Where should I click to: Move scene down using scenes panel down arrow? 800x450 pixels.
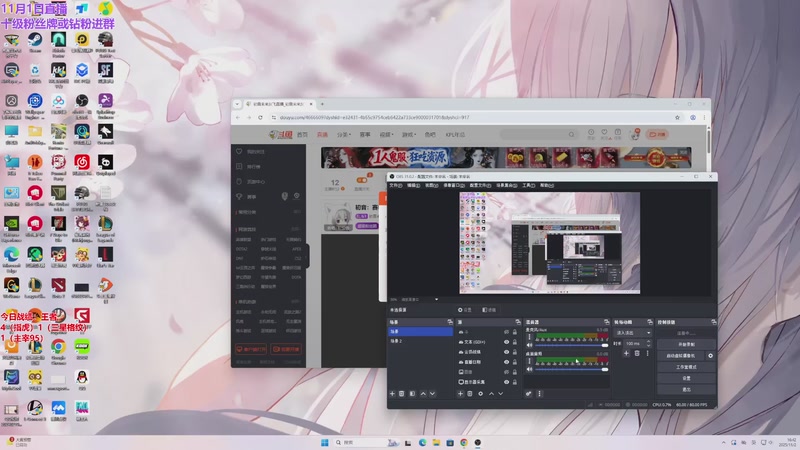tap(432, 394)
